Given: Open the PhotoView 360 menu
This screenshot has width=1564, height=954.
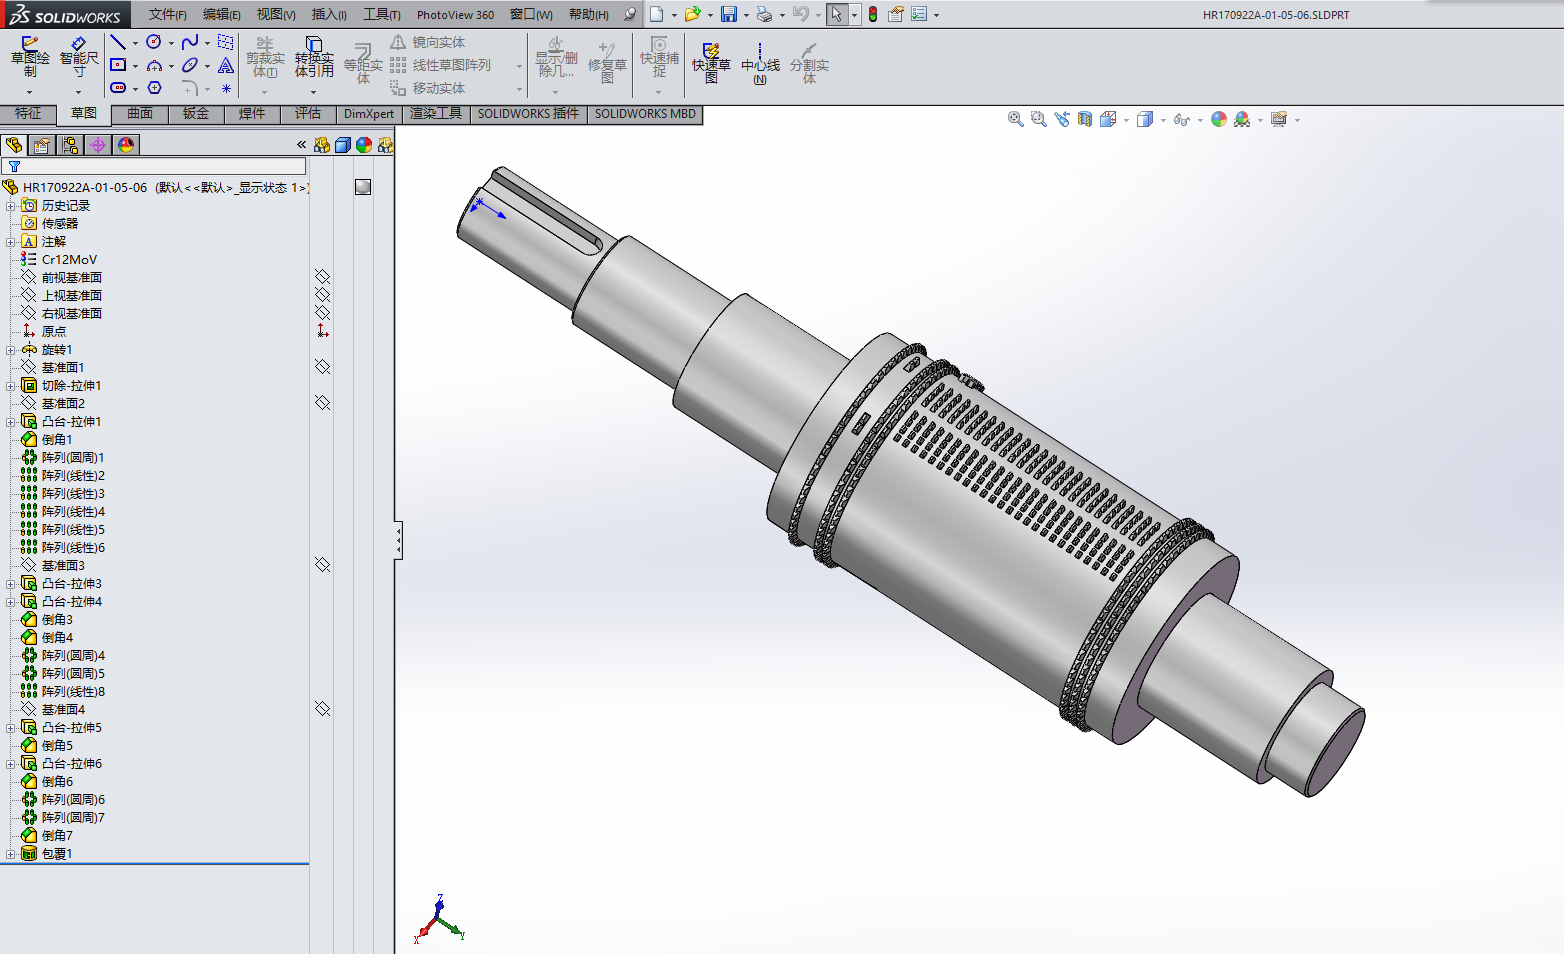Looking at the screenshot, I should pyautogui.click(x=455, y=14).
